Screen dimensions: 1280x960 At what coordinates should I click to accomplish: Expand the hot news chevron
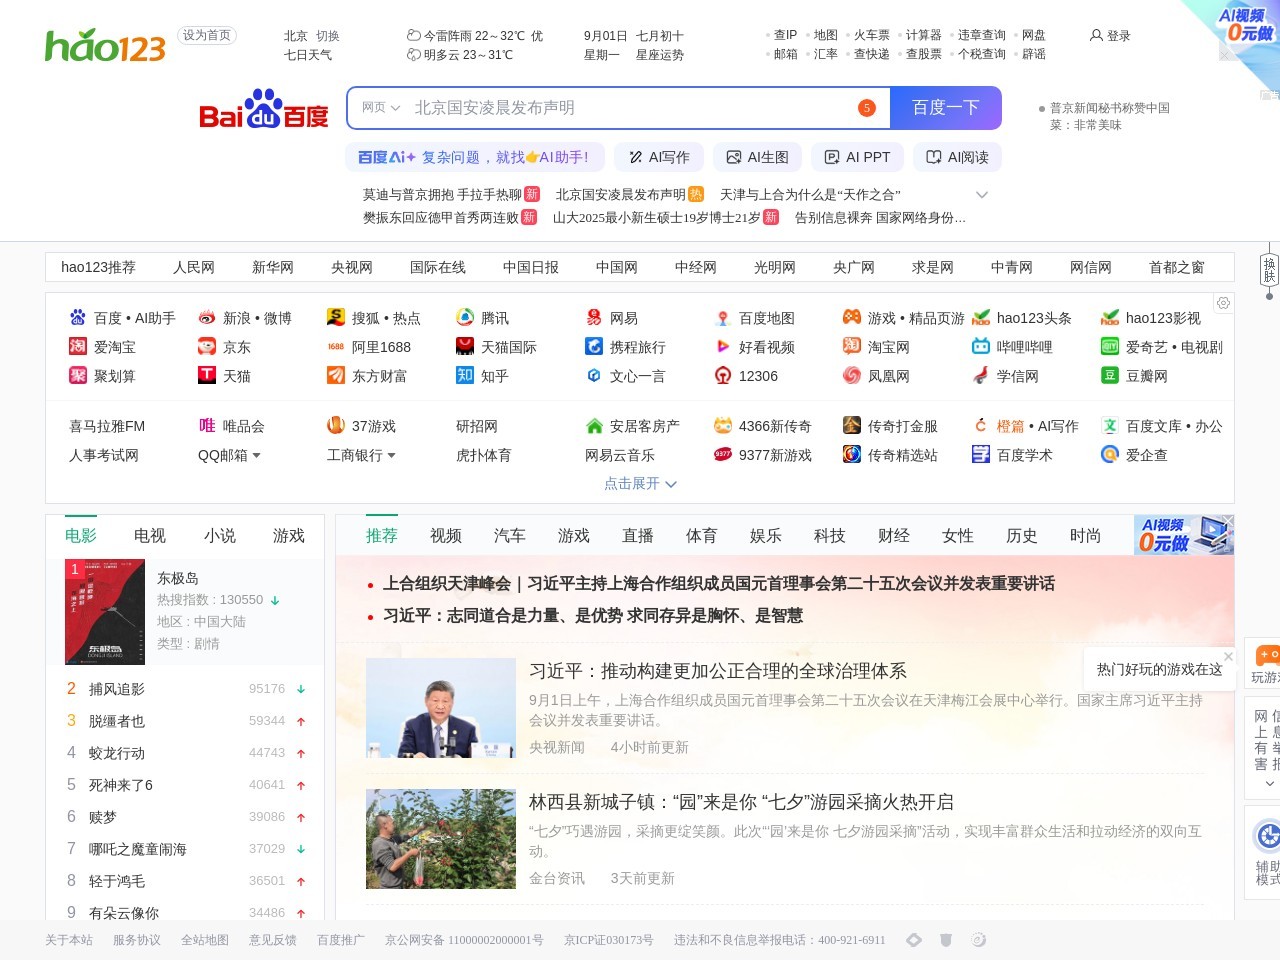coord(982,194)
